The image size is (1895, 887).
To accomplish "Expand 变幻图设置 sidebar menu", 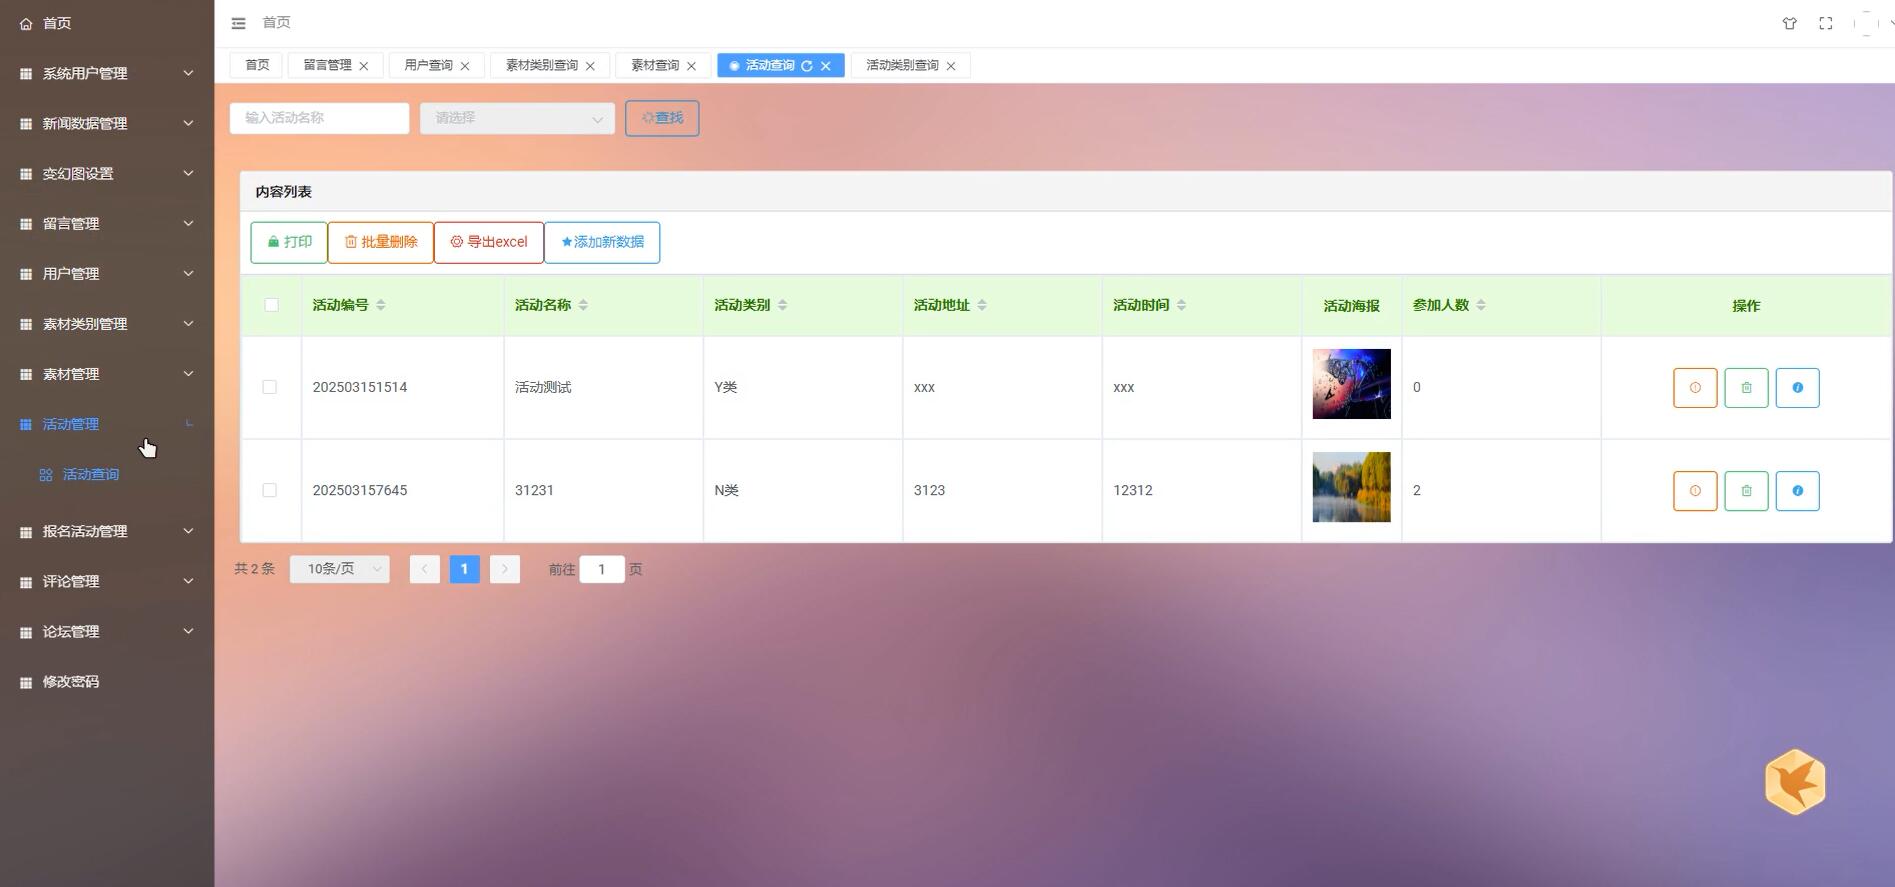I will (107, 173).
